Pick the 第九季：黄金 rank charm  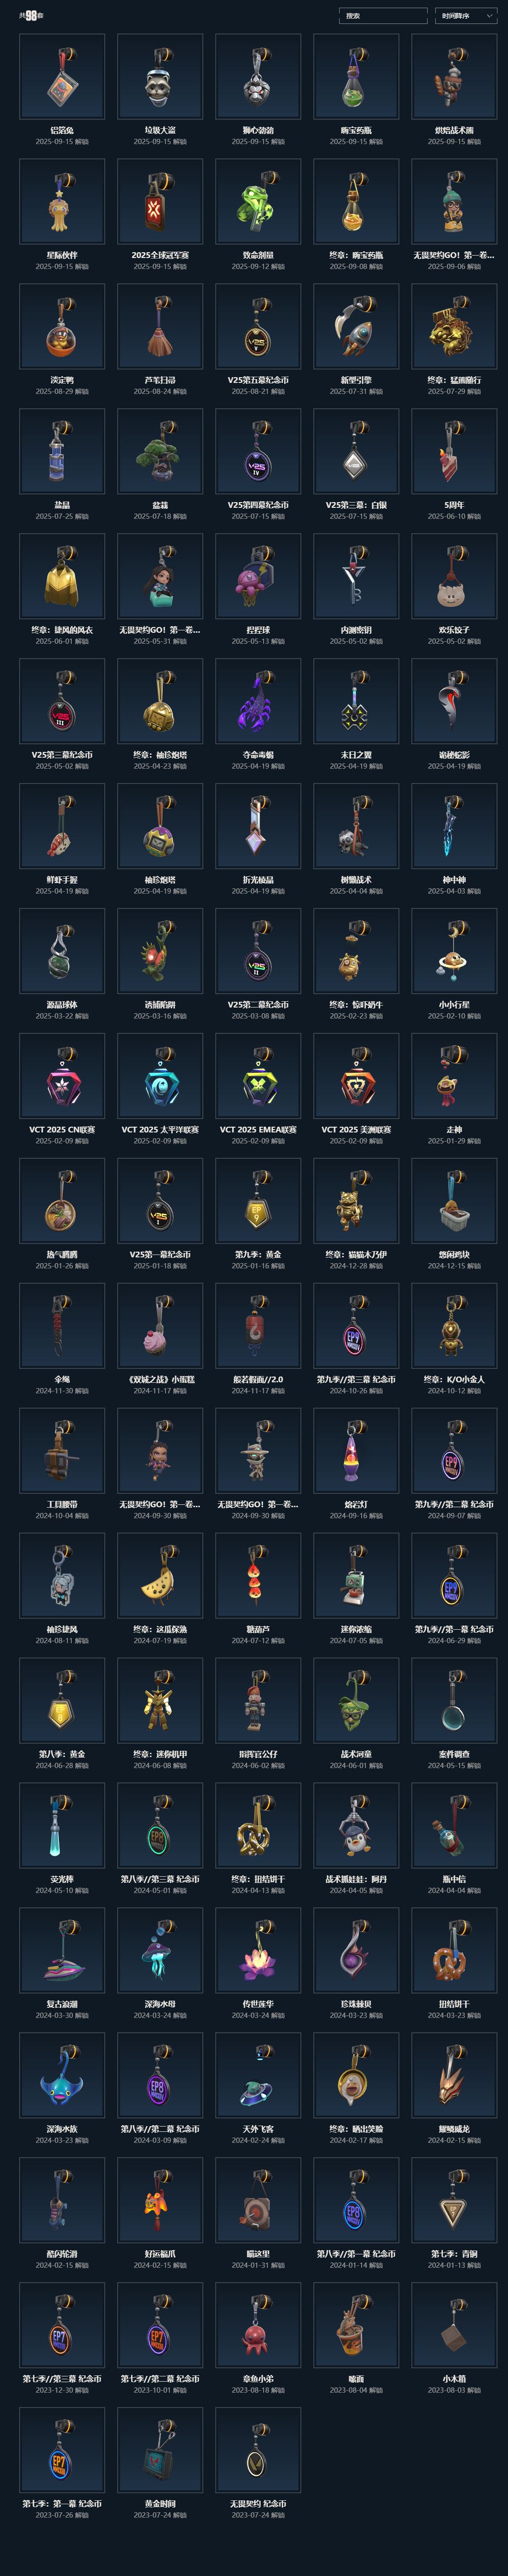(258, 1201)
